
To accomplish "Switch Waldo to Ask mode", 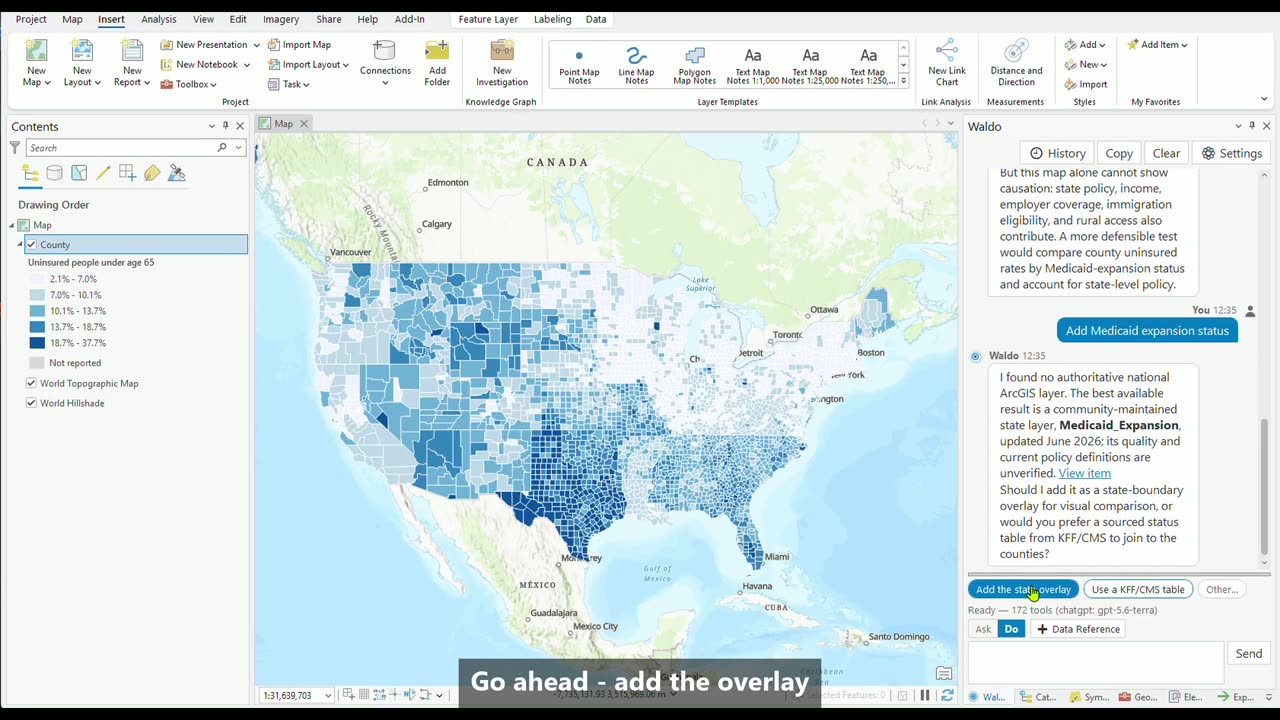I will click(983, 629).
